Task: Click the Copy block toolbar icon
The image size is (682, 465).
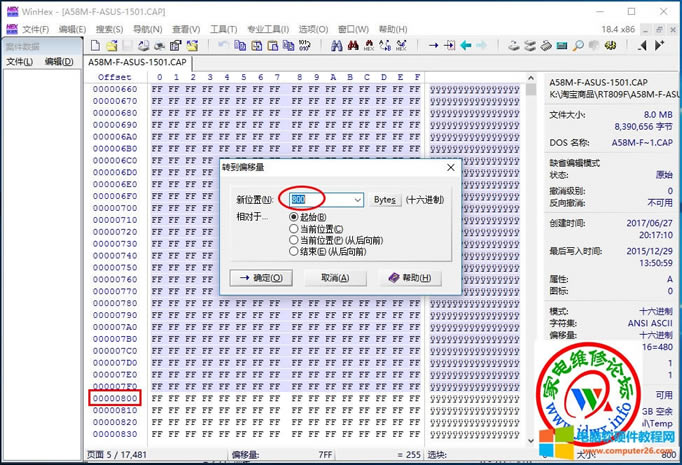Action: (x=242, y=46)
